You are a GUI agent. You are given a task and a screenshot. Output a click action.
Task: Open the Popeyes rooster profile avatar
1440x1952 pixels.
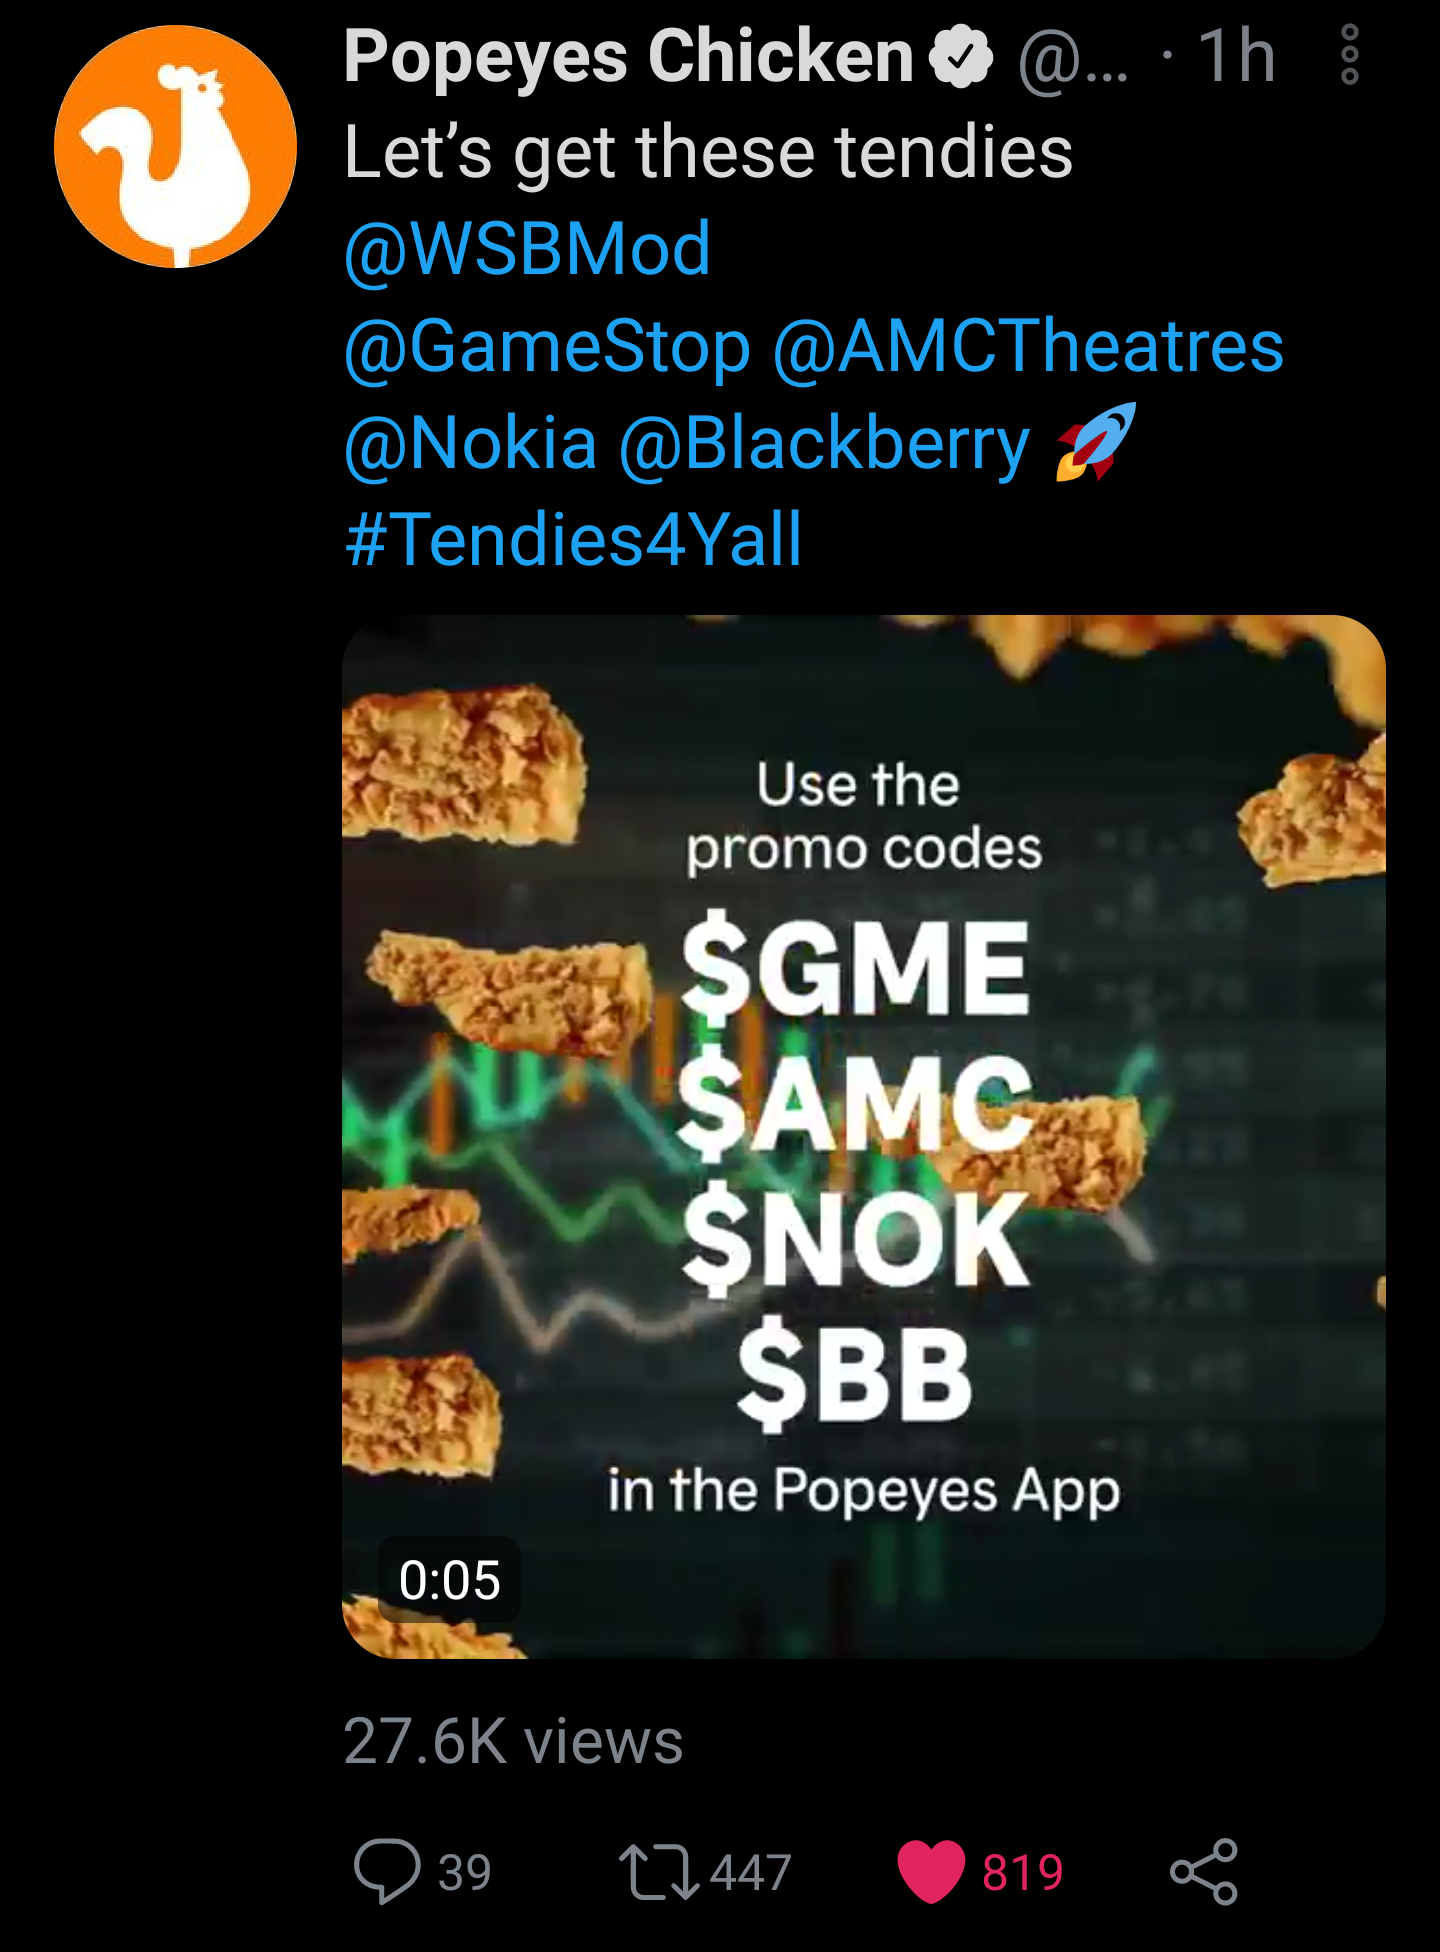[x=175, y=146]
